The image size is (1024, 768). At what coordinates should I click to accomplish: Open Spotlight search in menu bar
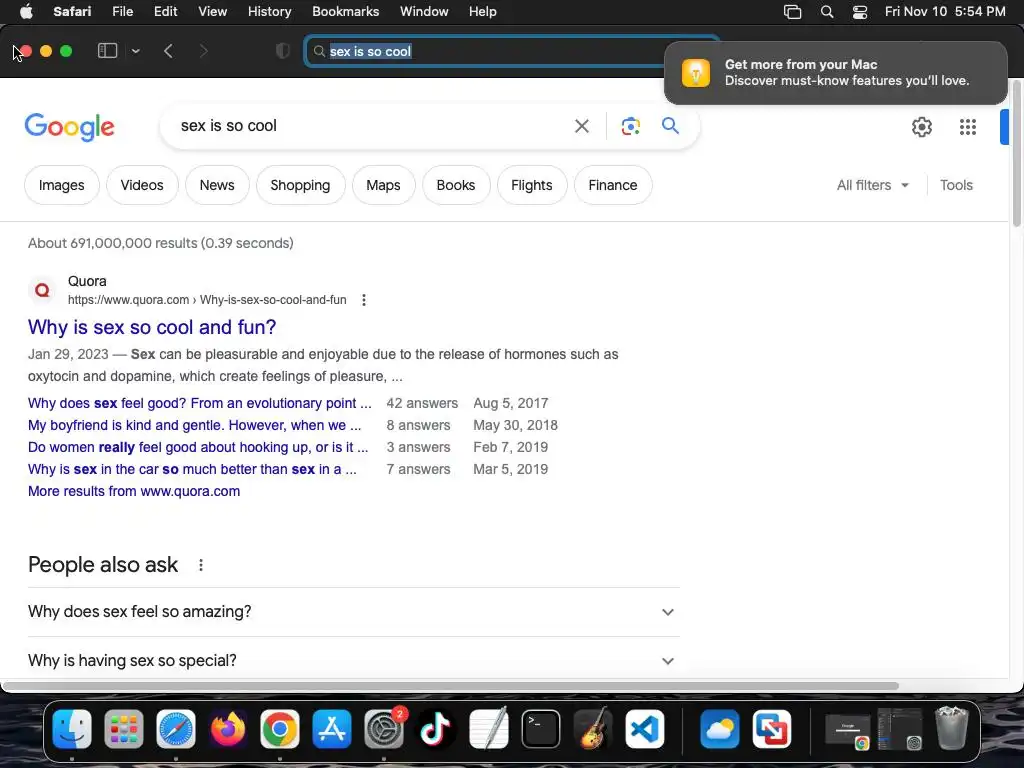pos(827,12)
